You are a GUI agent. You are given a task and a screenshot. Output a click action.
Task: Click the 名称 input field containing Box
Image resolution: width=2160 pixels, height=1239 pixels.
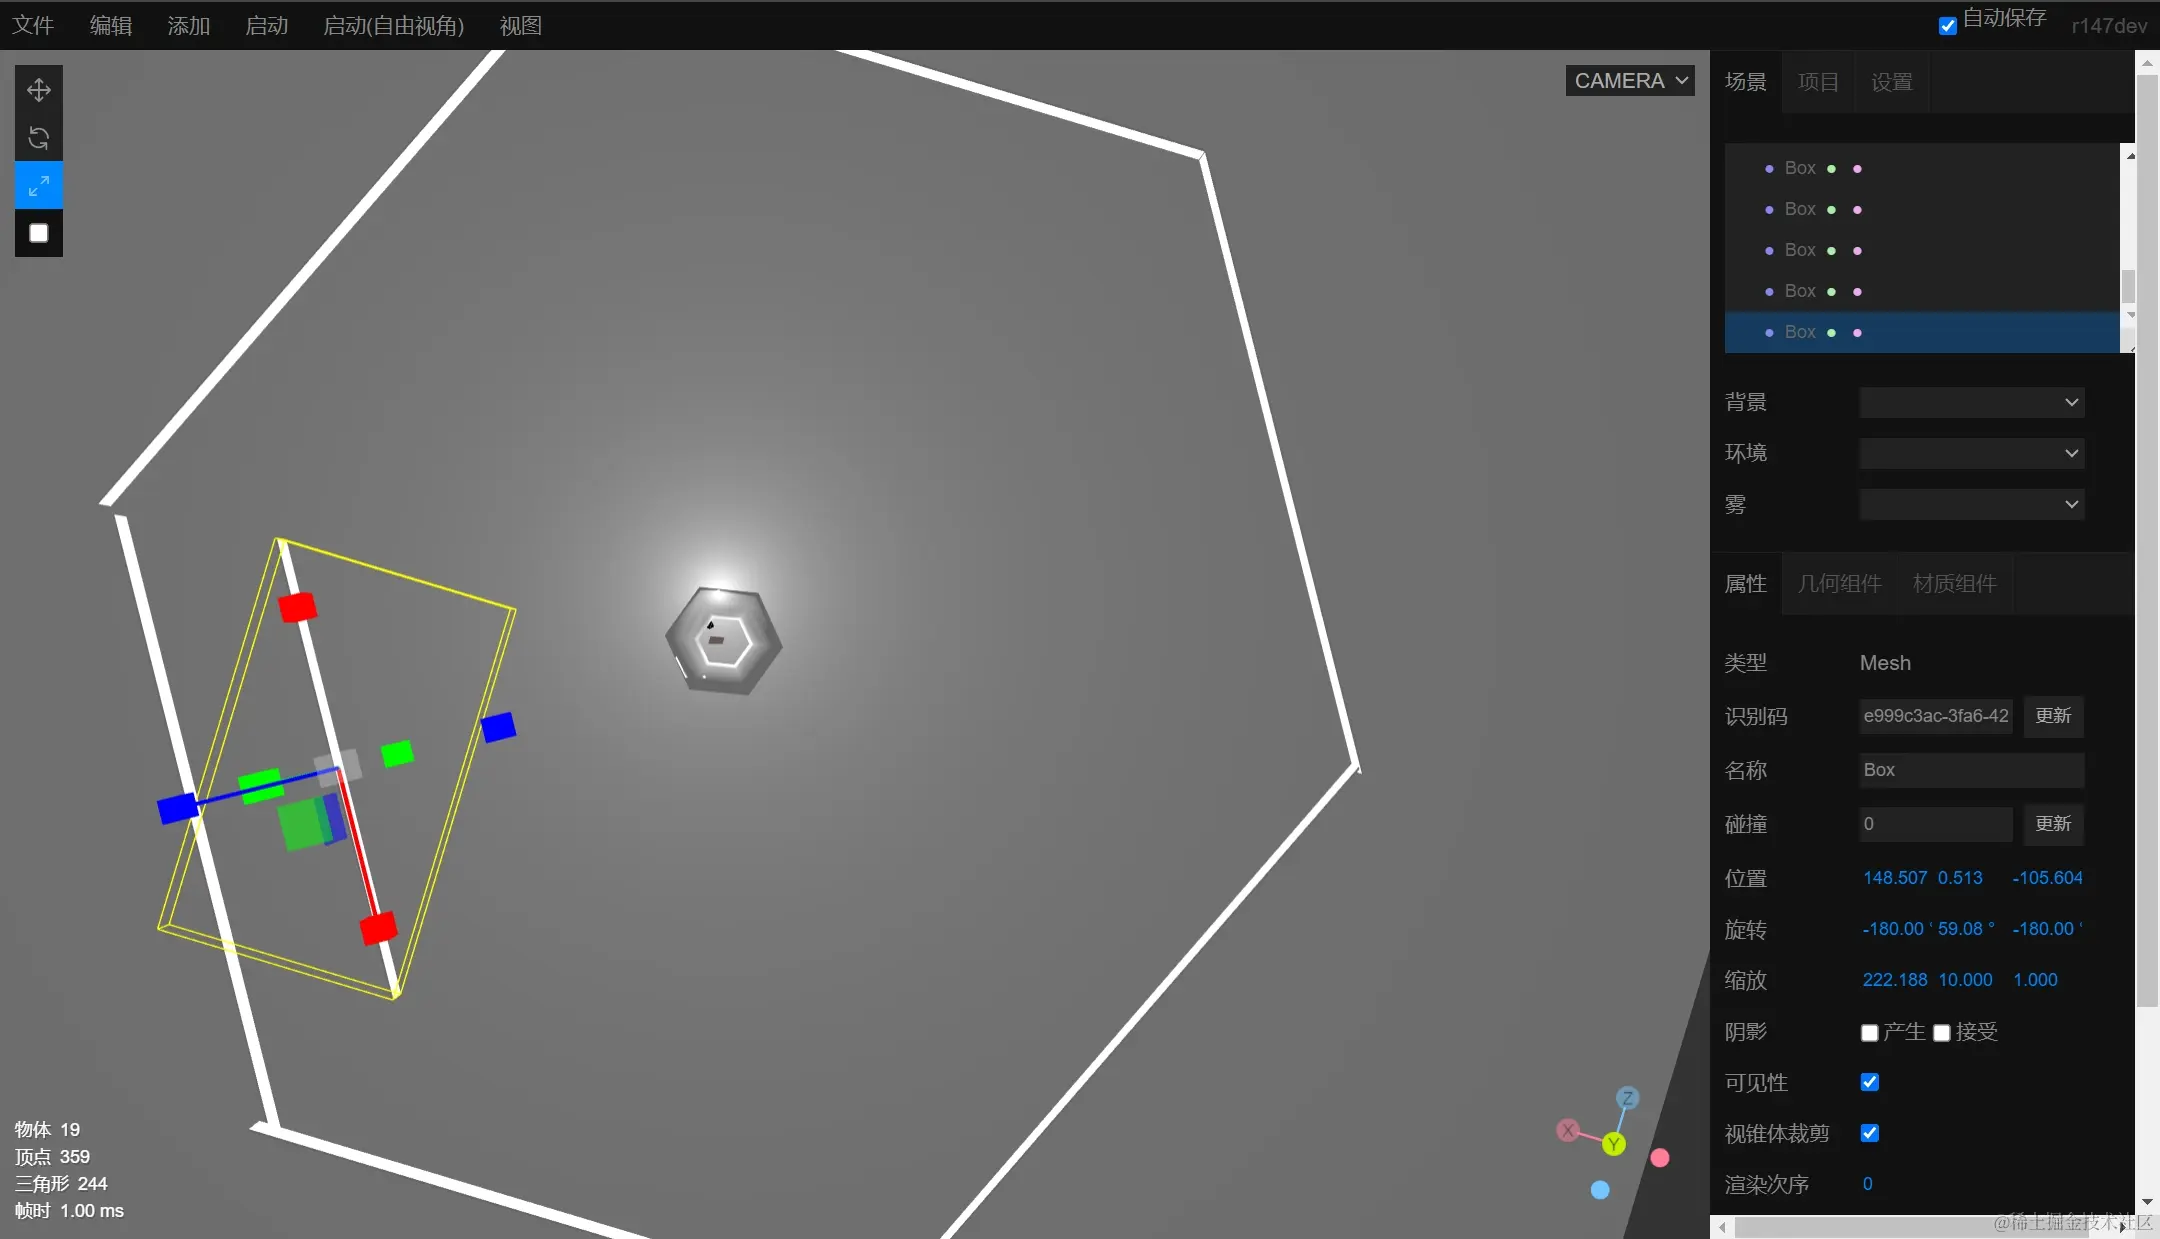[1971, 770]
